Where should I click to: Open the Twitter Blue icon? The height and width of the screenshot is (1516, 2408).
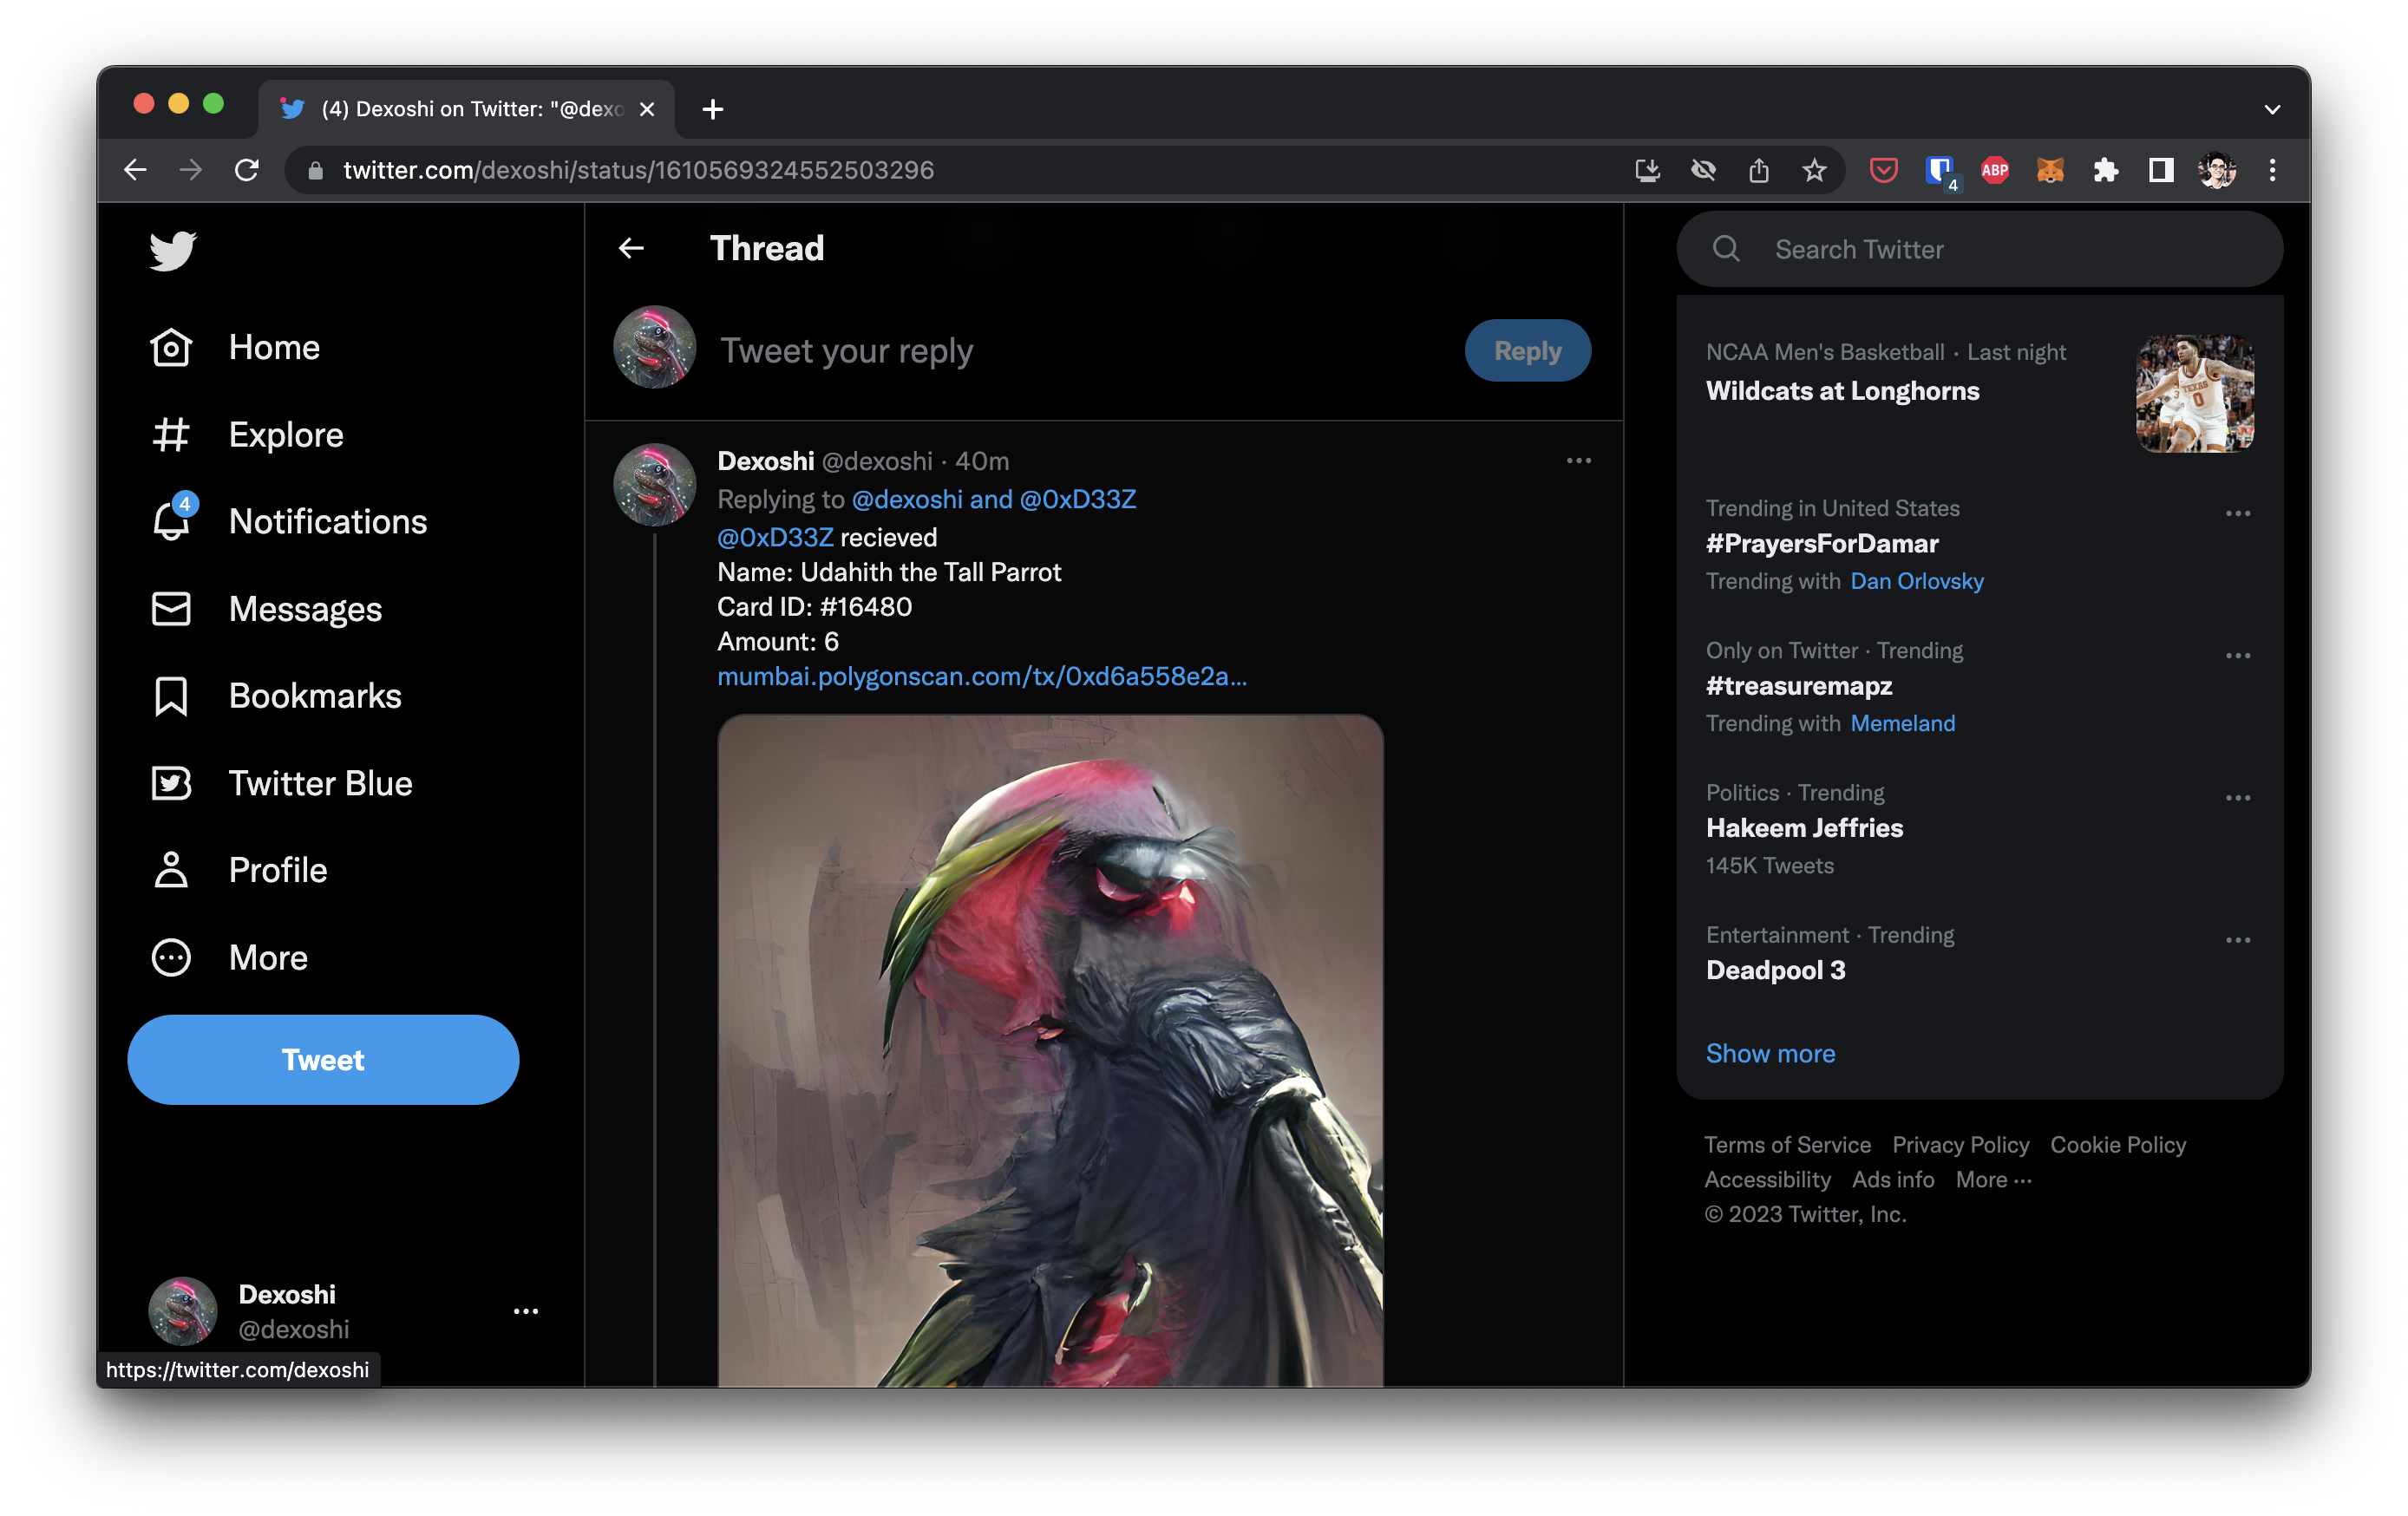tap(171, 783)
